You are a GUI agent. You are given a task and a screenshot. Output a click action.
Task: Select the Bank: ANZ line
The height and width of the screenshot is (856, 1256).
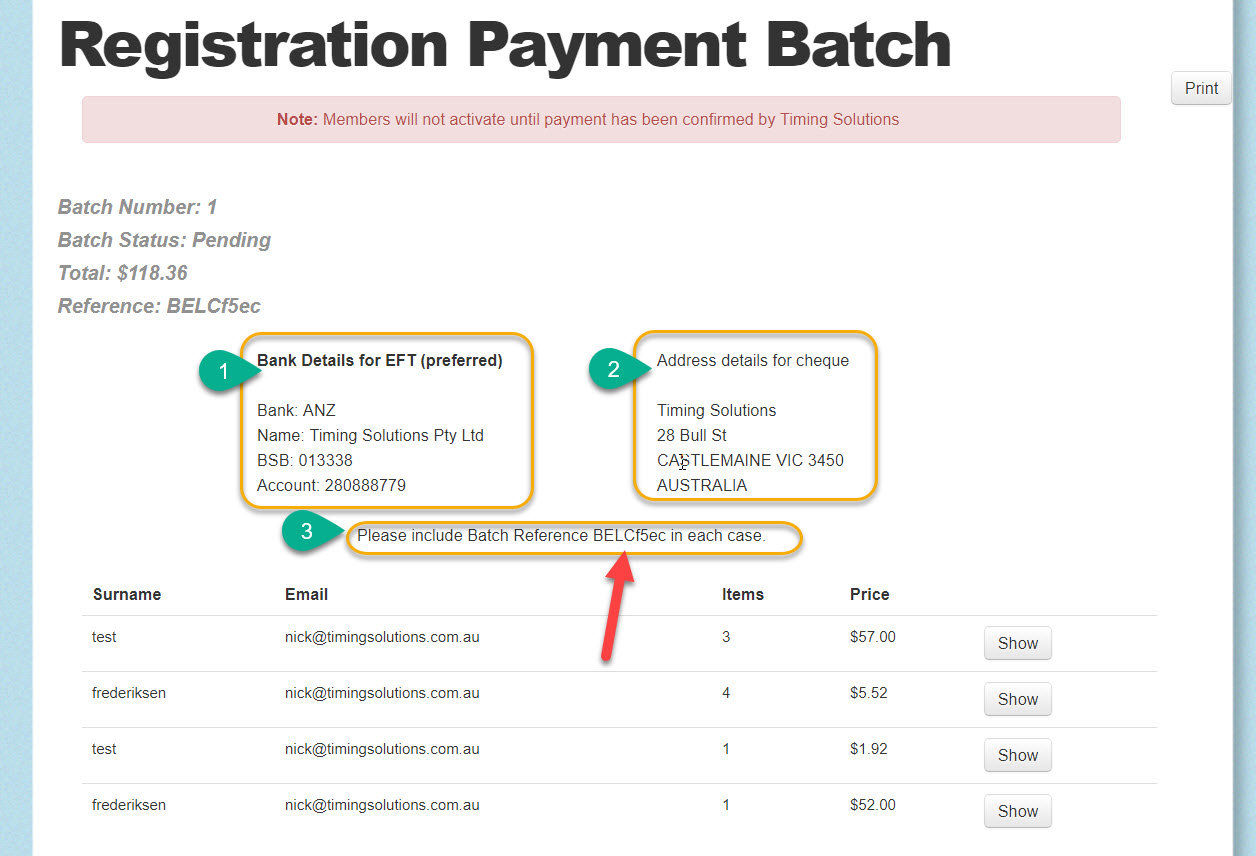point(296,410)
